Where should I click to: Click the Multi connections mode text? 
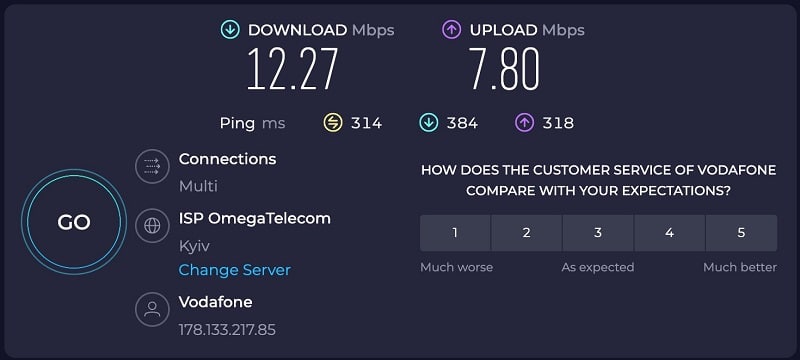pyautogui.click(x=198, y=186)
